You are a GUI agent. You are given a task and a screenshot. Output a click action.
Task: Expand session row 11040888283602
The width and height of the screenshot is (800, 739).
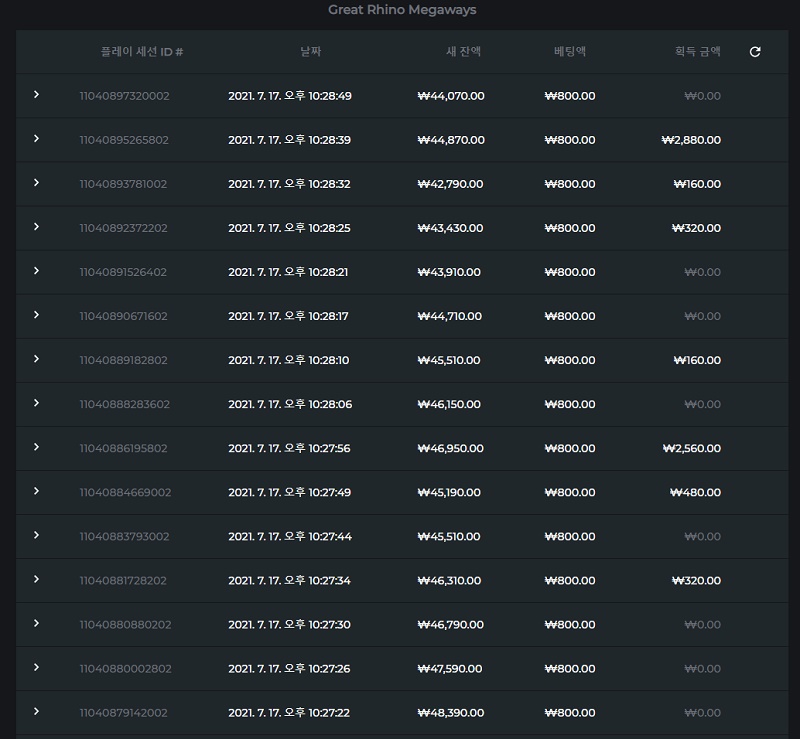[36, 403]
